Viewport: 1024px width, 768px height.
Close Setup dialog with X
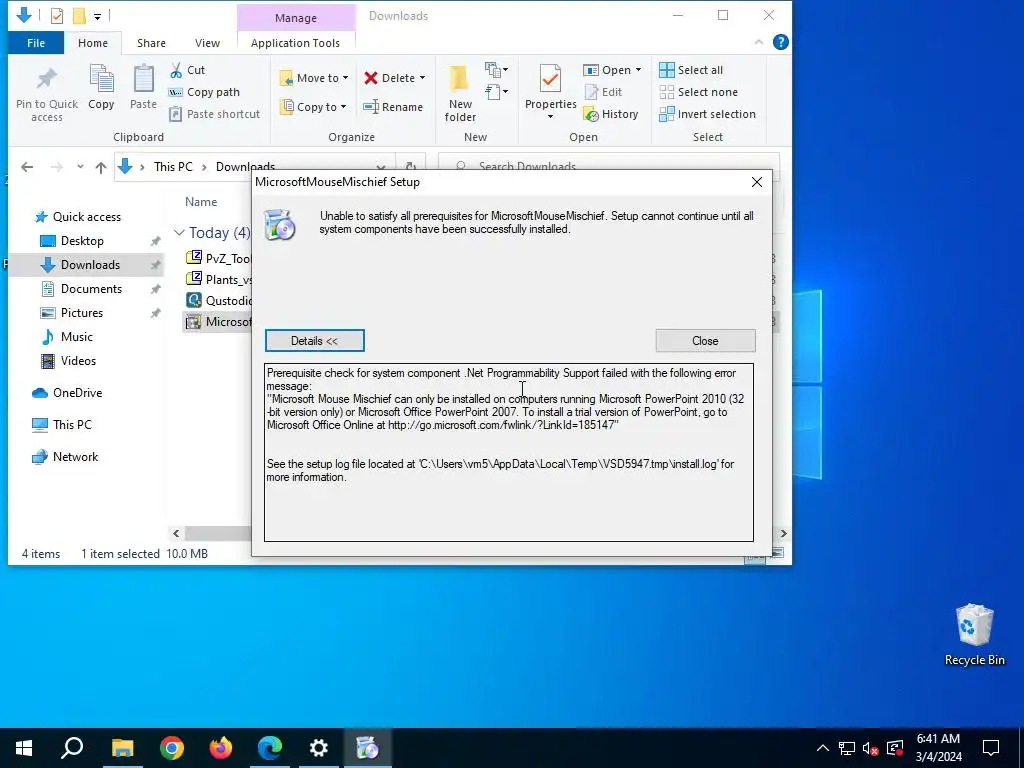coord(756,182)
